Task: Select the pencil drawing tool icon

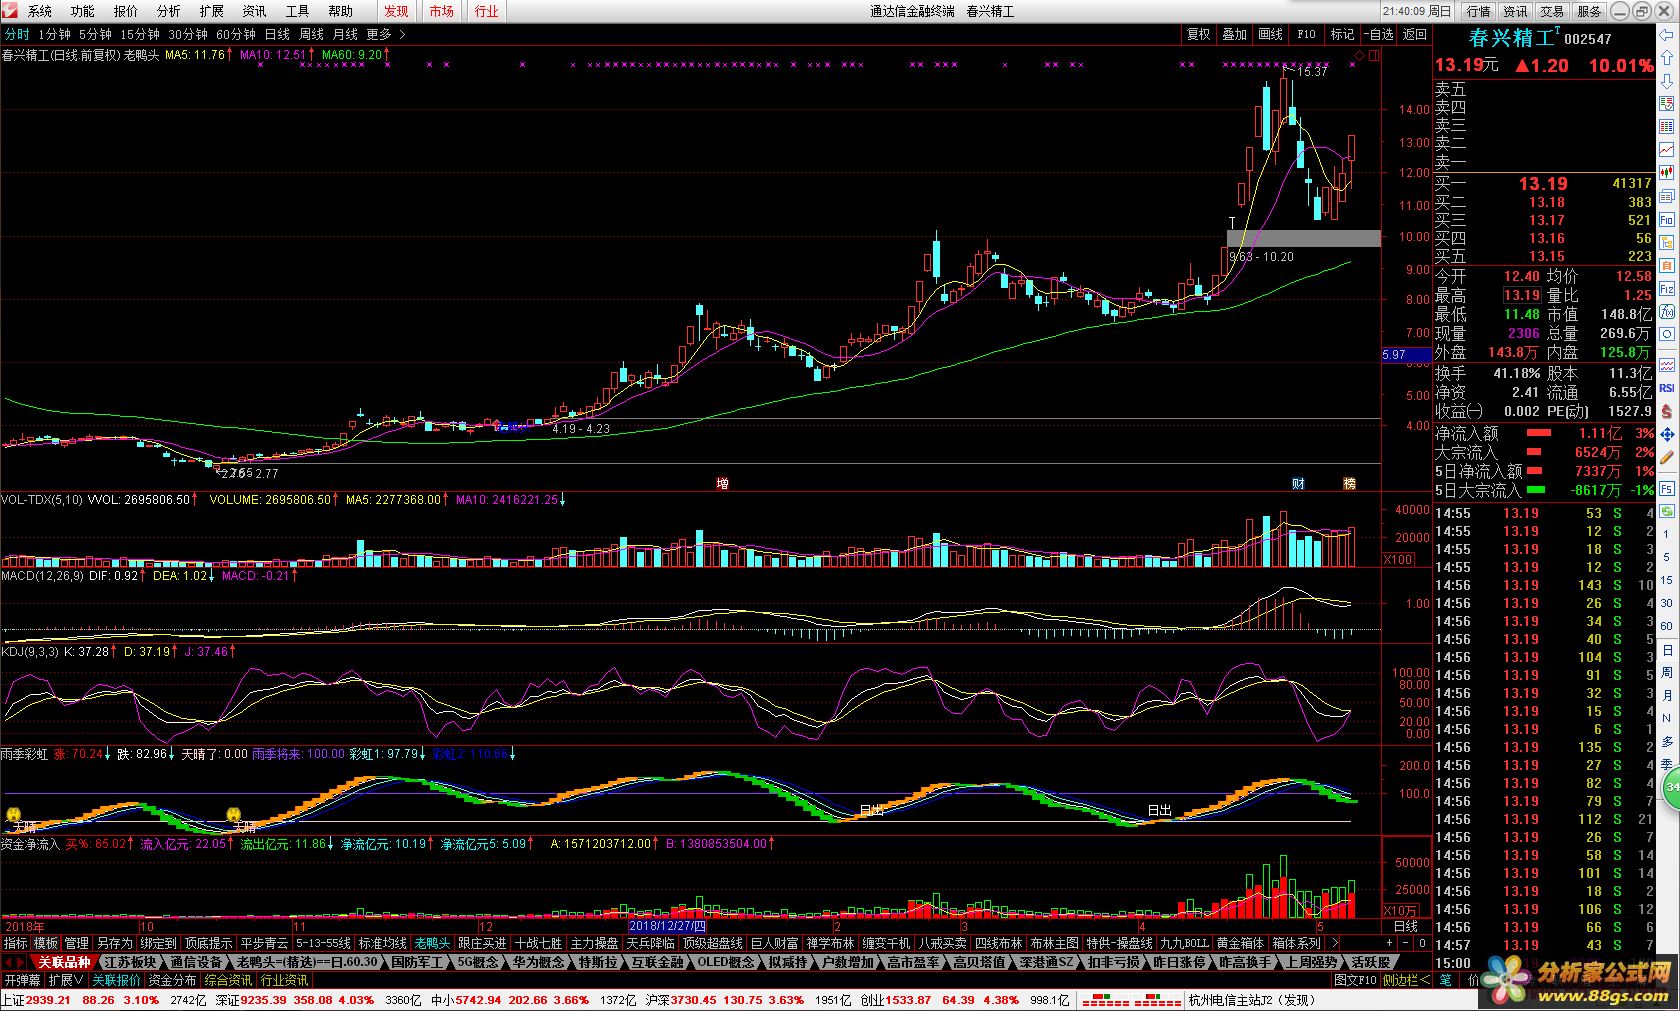Action: point(1667,457)
